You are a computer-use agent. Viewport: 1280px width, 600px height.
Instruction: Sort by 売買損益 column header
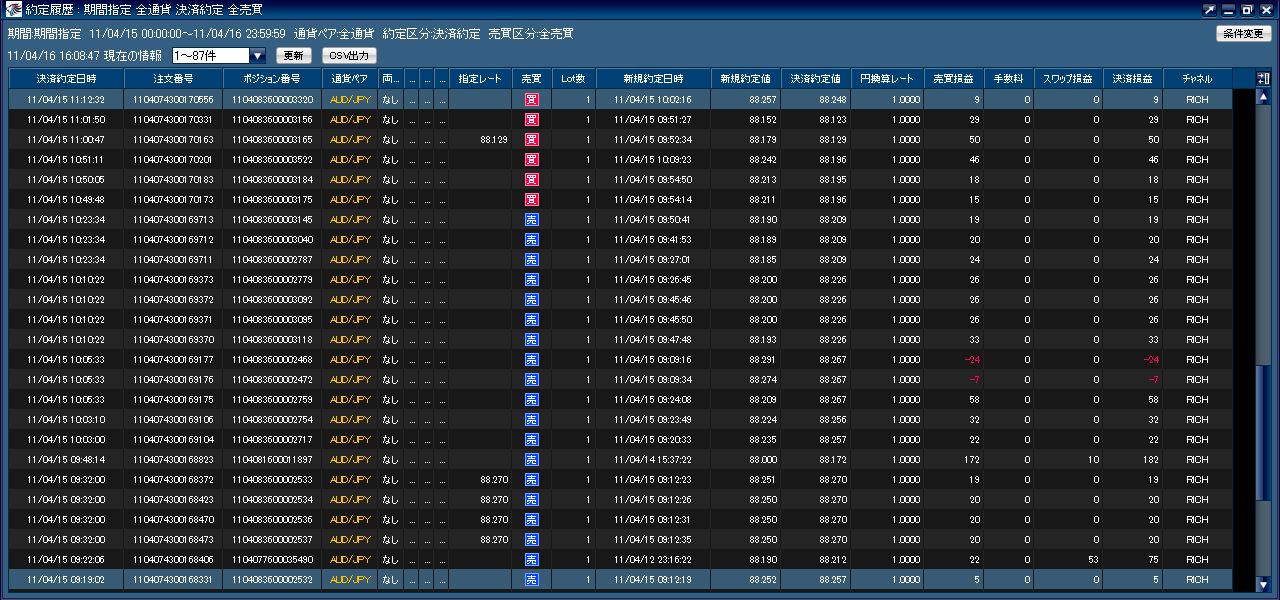(x=954, y=79)
